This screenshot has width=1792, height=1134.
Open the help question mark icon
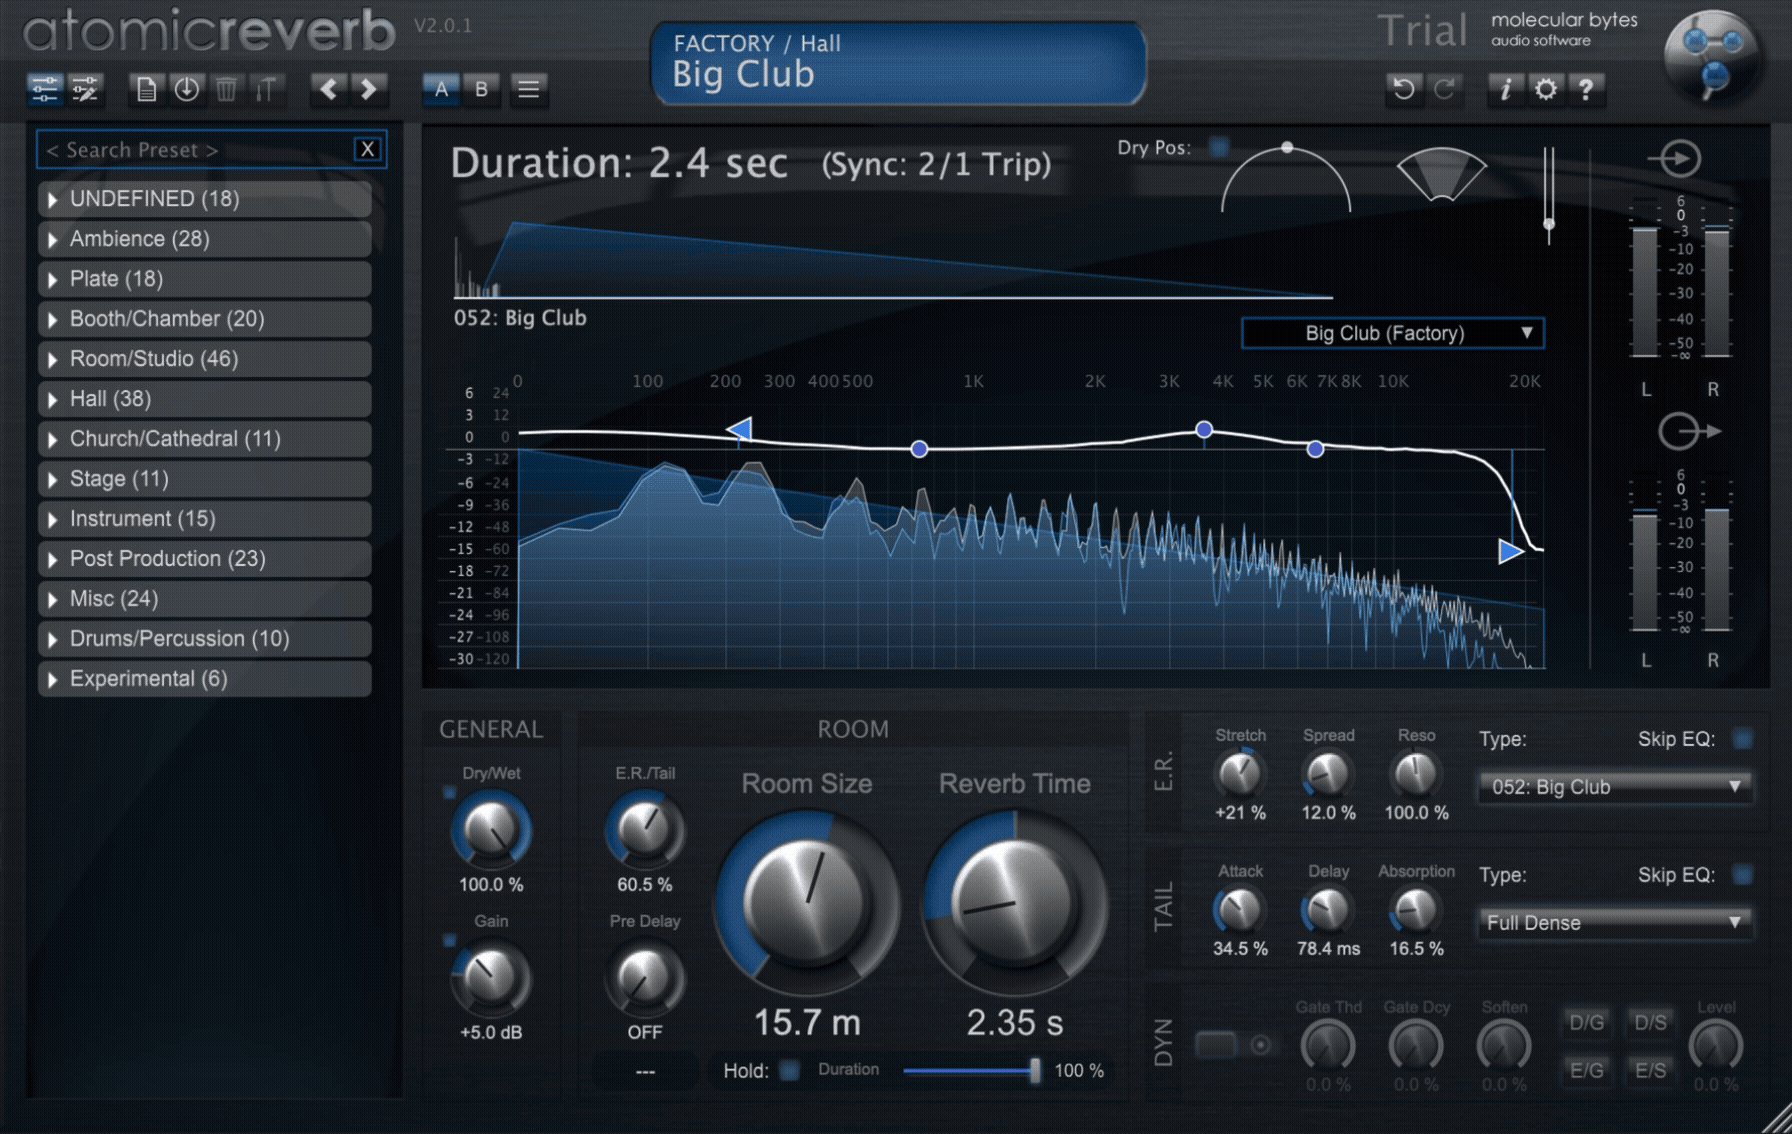[x=1586, y=90]
